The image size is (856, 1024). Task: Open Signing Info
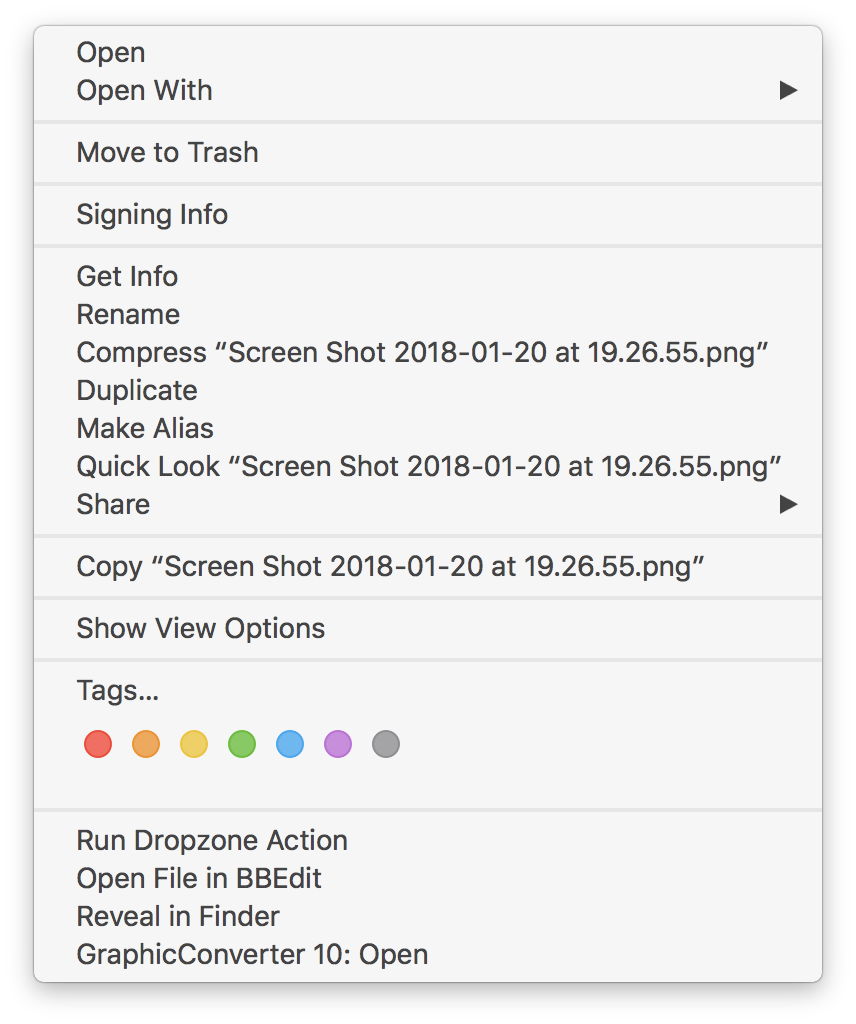tap(152, 215)
